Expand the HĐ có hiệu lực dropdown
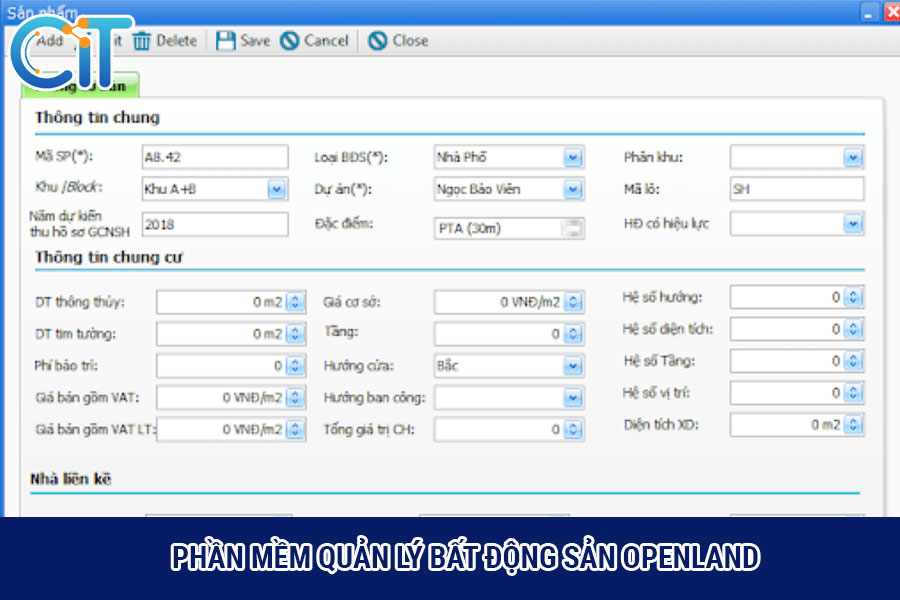900x600 pixels. (853, 224)
